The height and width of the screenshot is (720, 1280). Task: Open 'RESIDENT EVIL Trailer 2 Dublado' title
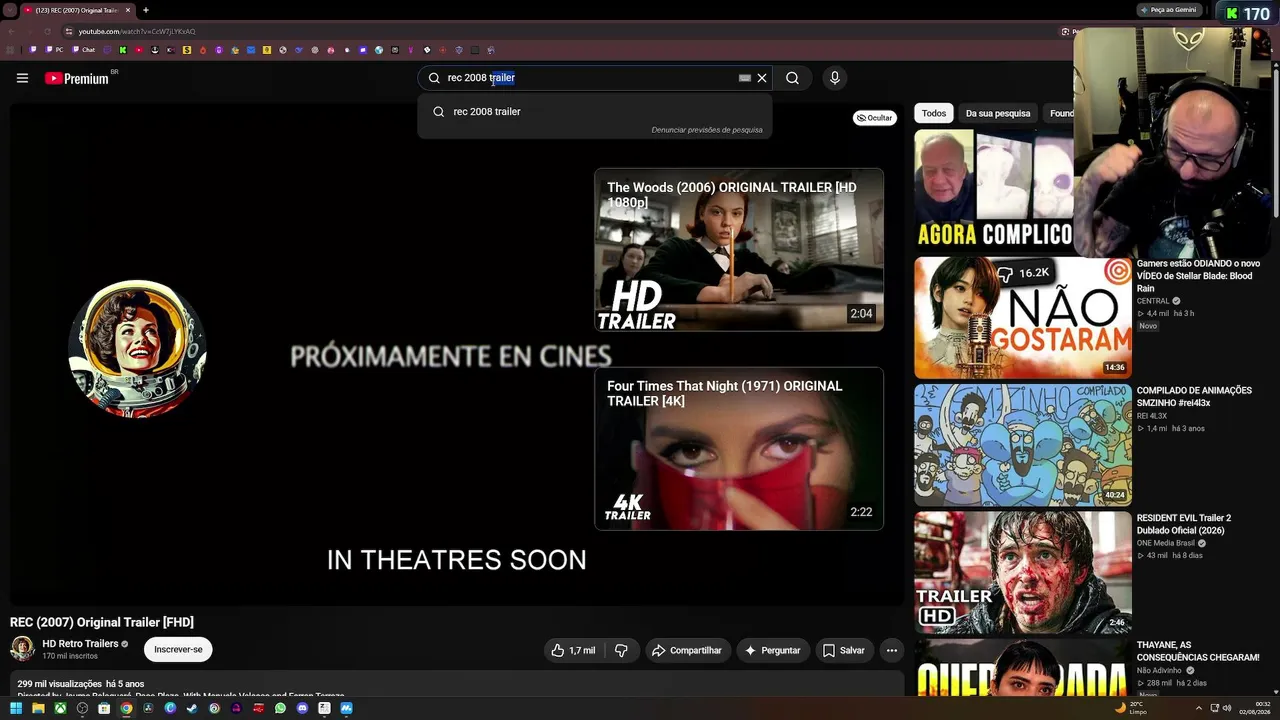pyautogui.click(x=1184, y=524)
